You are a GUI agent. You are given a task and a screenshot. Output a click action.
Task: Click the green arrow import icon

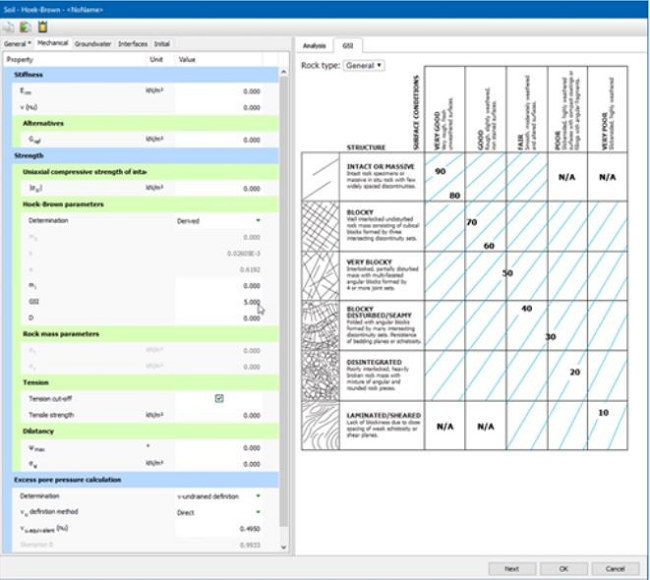tap(25, 27)
